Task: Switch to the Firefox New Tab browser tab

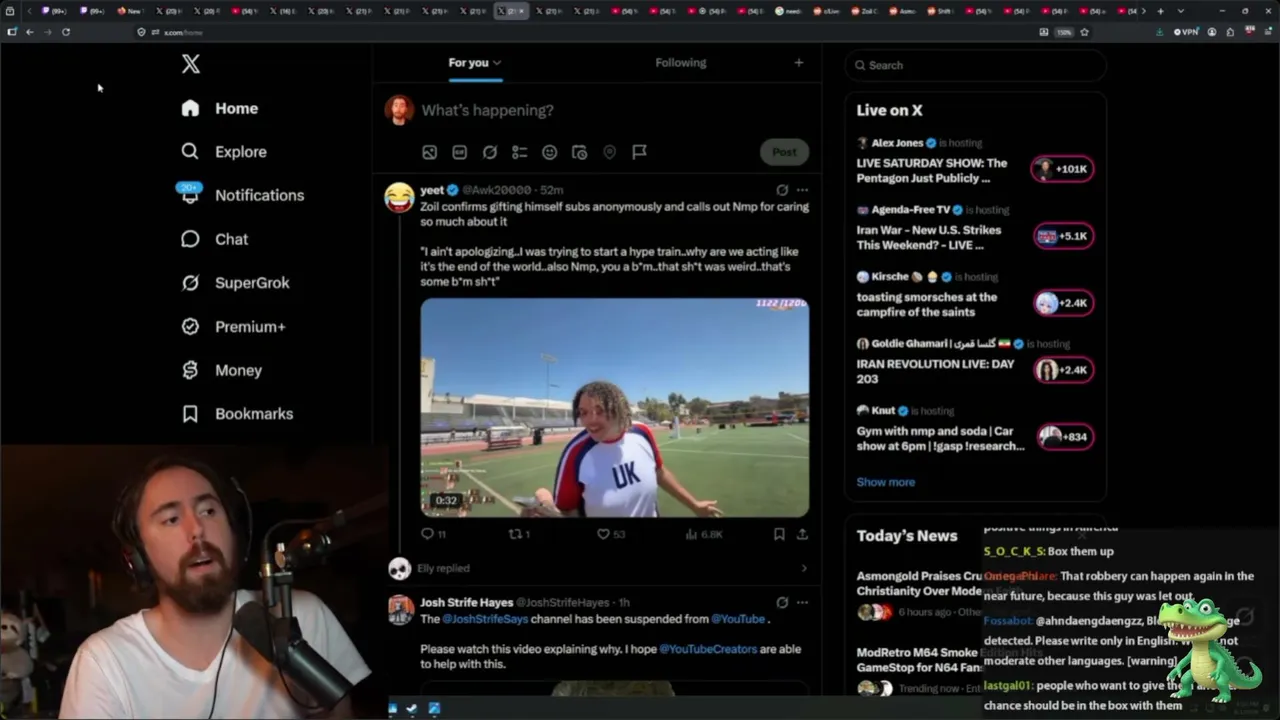Action: (x=130, y=11)
